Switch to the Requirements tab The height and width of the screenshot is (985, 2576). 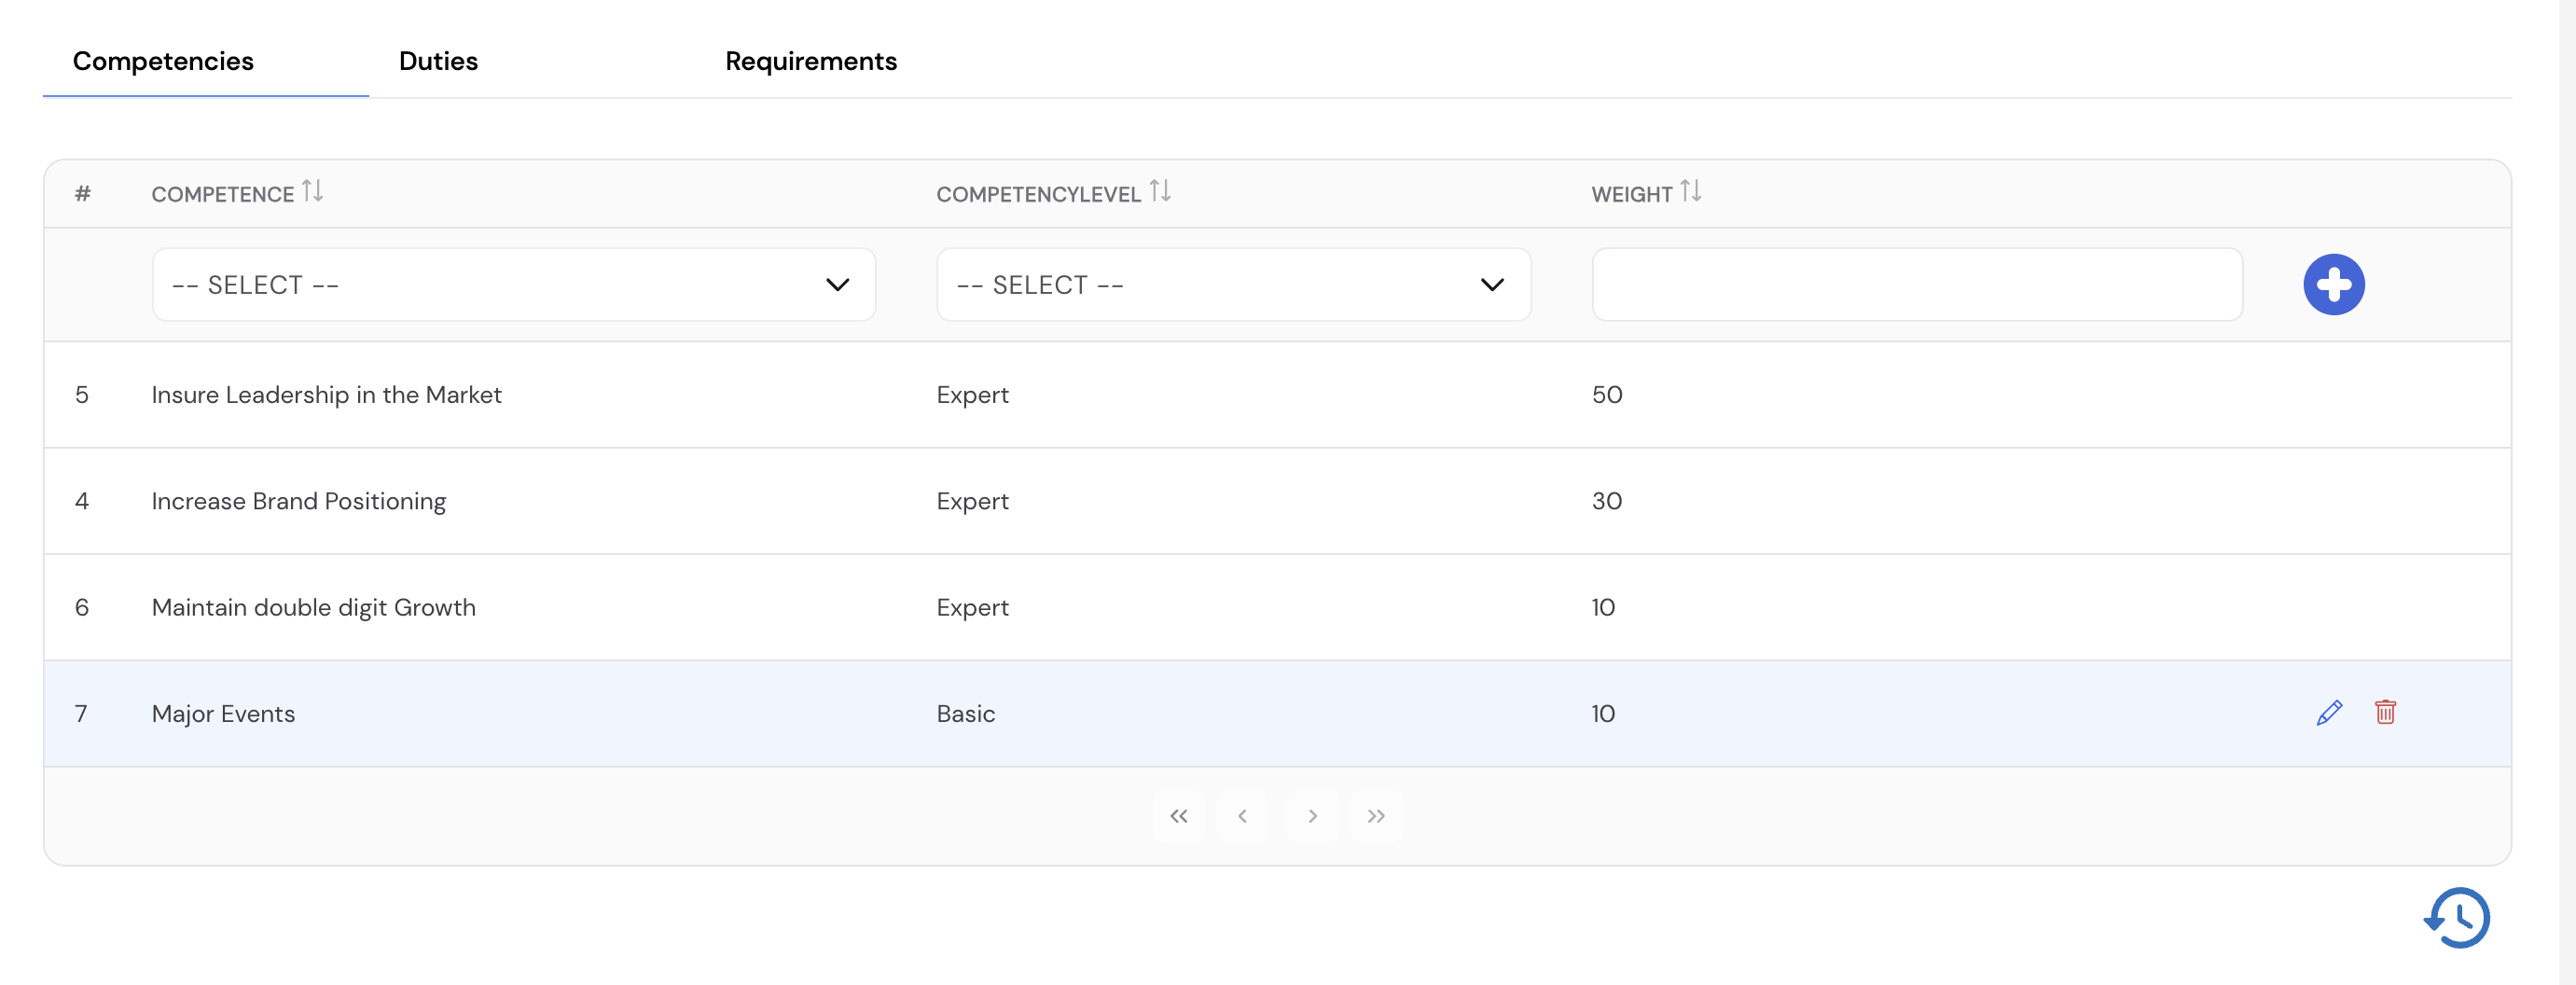pos(811,61)
